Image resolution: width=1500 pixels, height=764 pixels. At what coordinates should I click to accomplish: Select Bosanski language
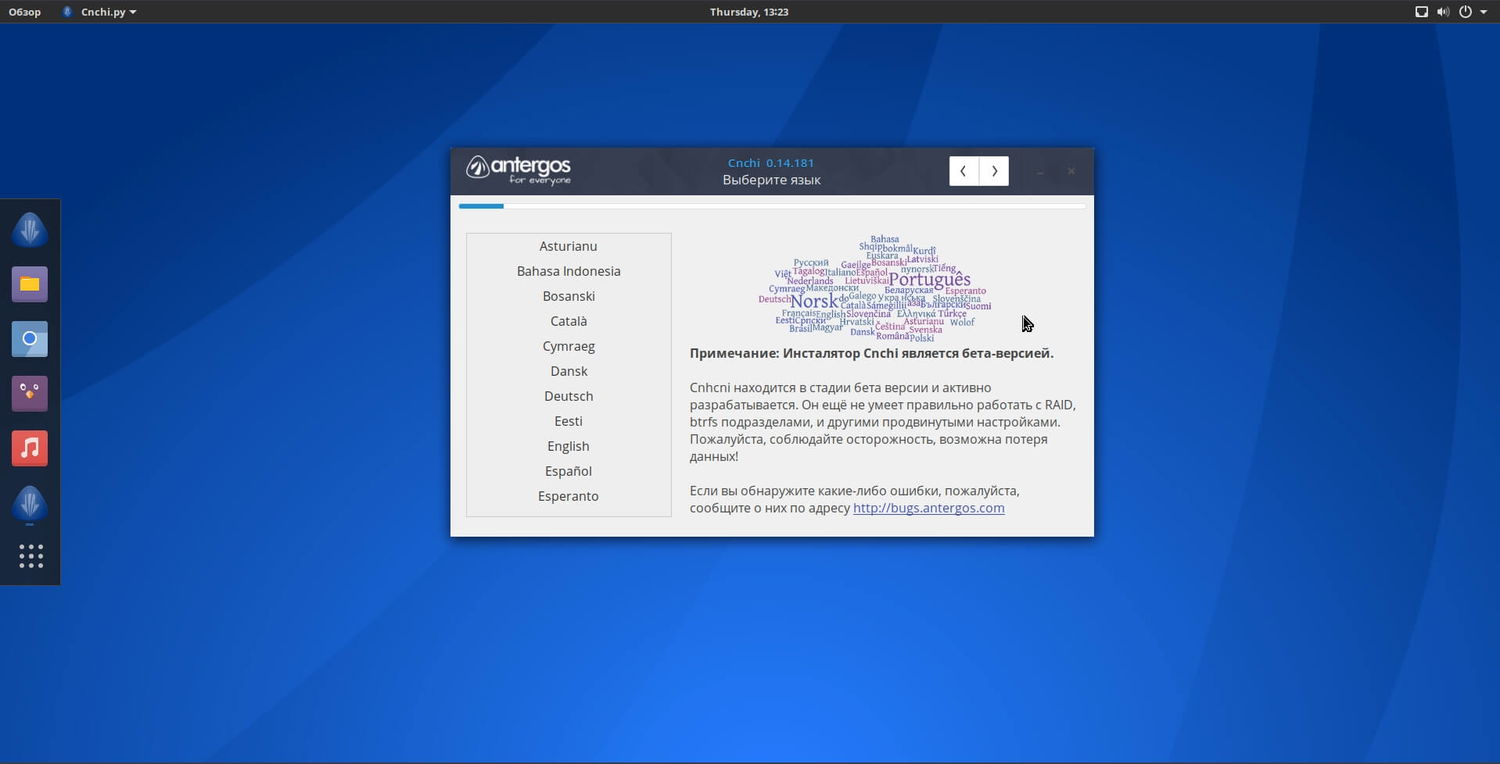pyautogui.click(x=568, y=296)
